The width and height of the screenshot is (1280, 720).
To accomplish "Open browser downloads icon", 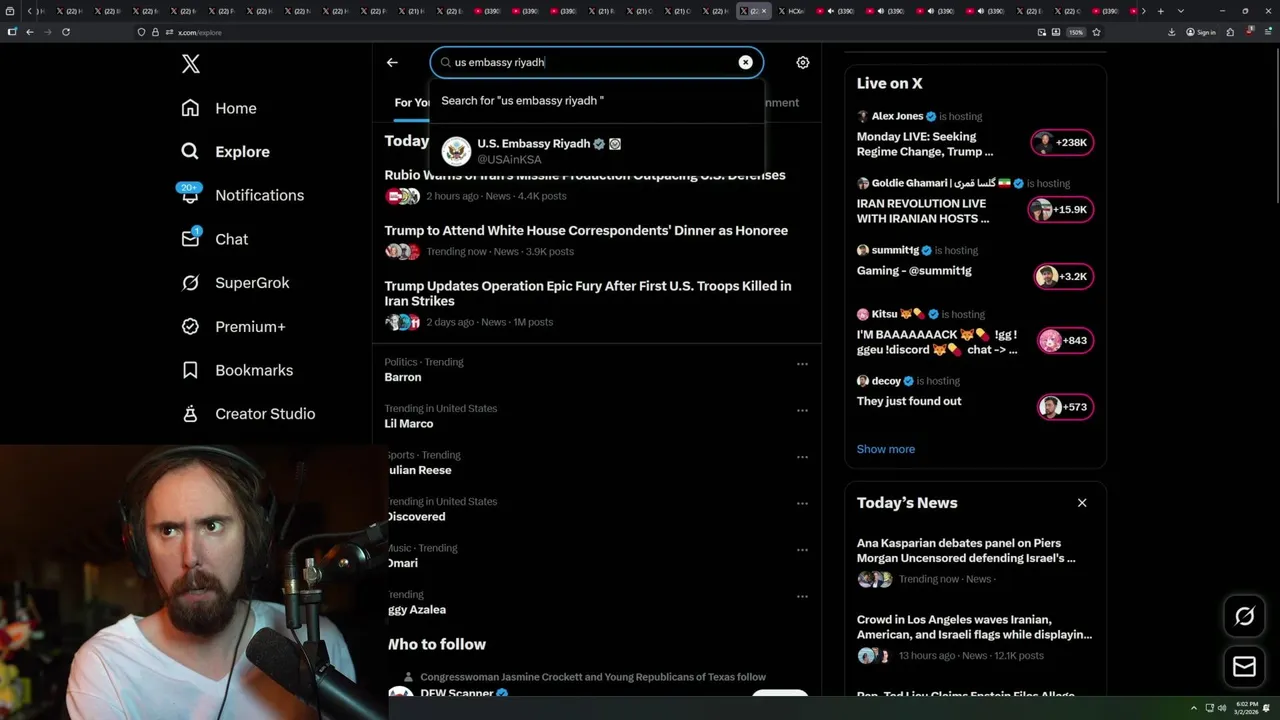I will point(1171,32).
